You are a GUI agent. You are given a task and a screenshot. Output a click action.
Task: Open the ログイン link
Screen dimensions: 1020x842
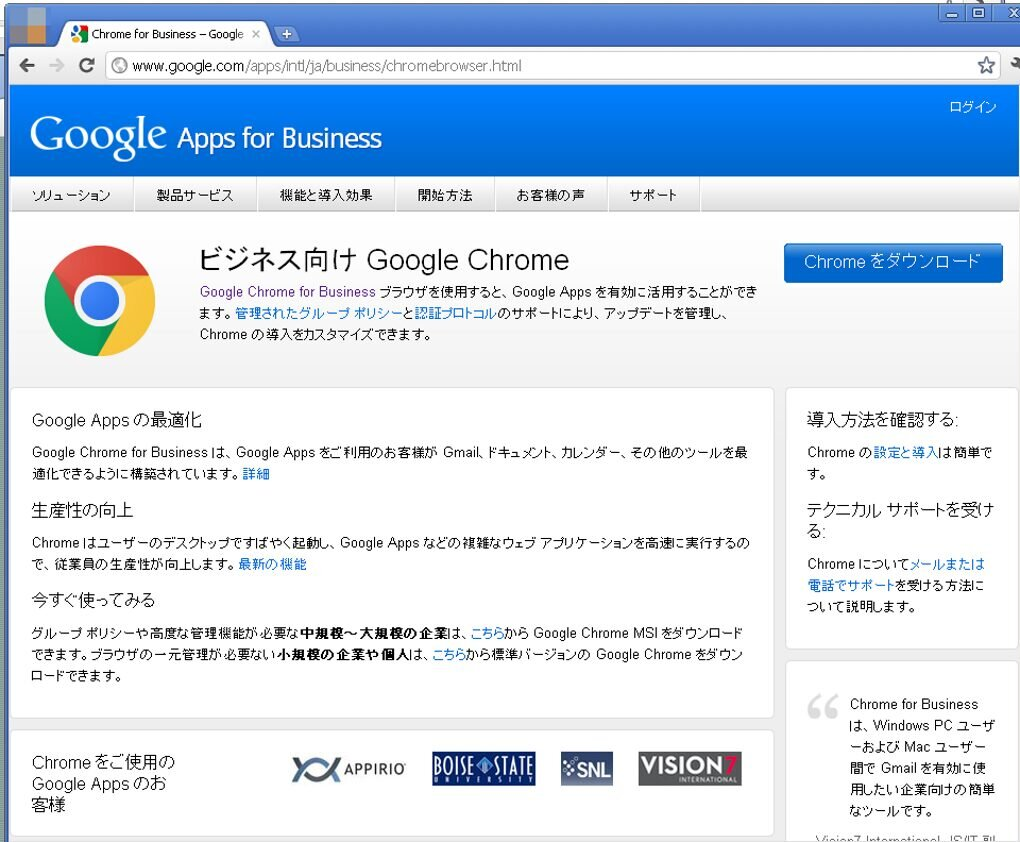[971, 106]
